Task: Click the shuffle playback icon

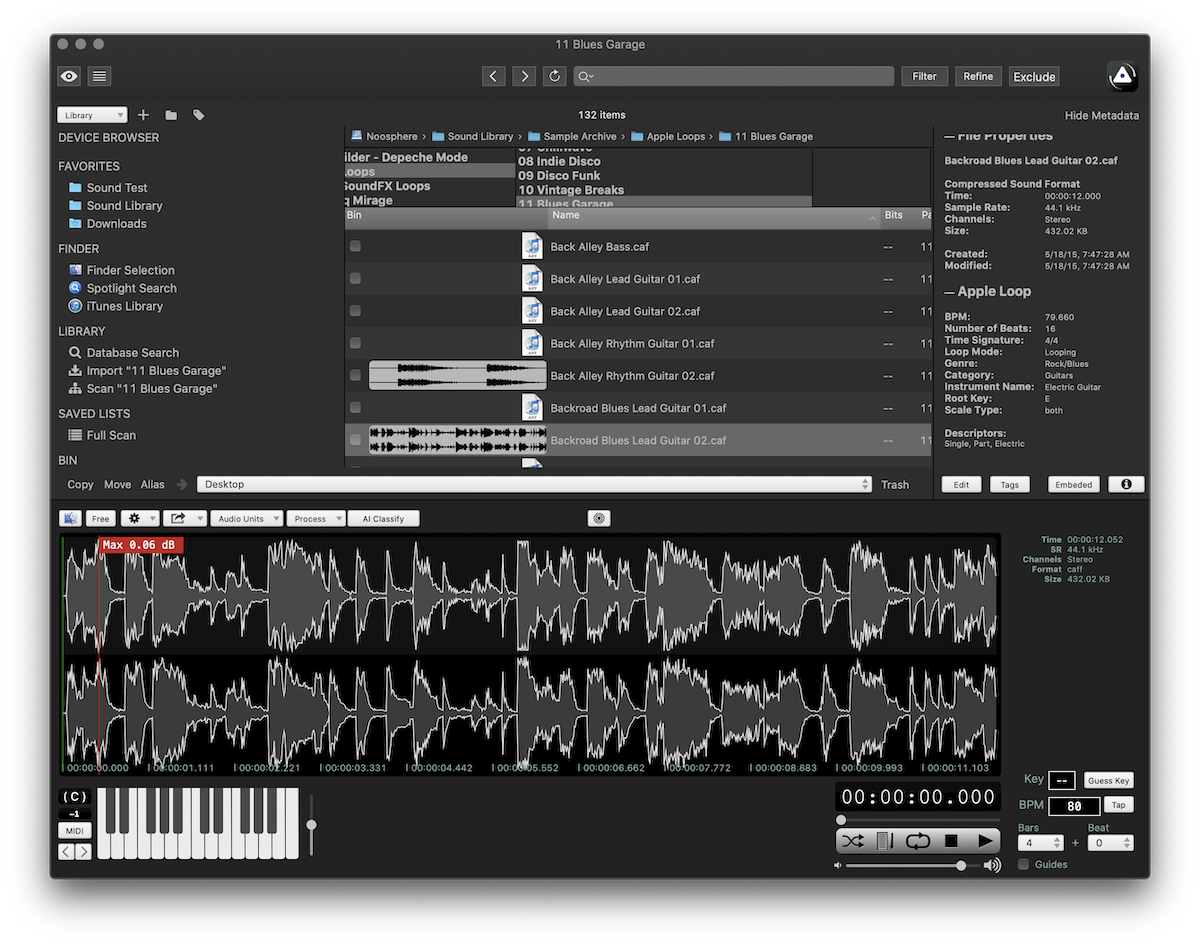Action: point(853,841)
